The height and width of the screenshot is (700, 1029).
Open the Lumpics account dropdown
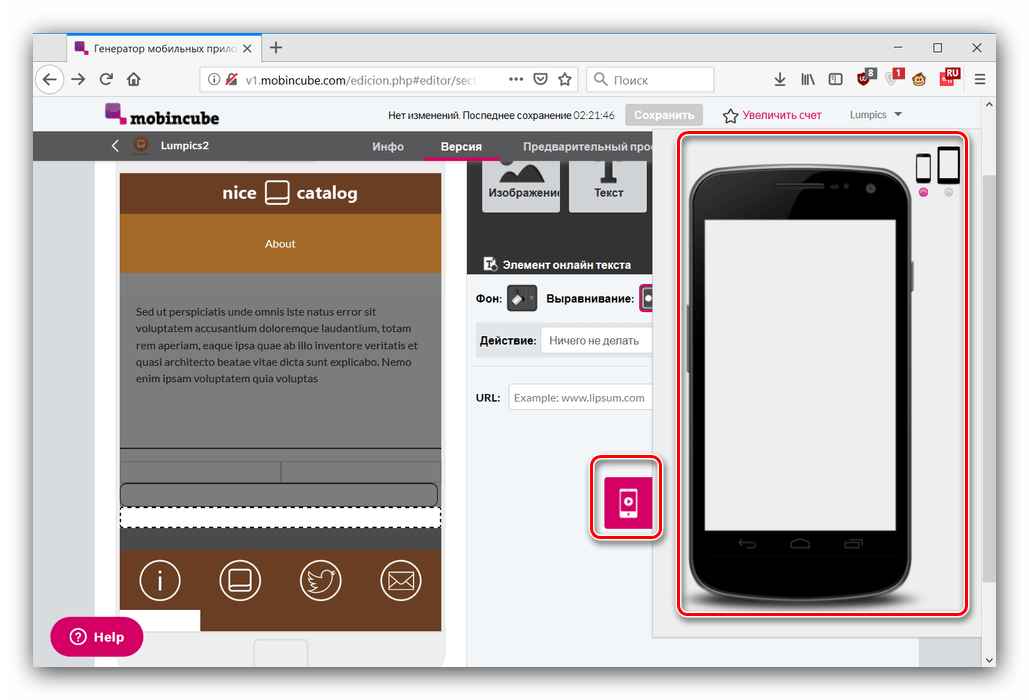click(x=876, y=115)
